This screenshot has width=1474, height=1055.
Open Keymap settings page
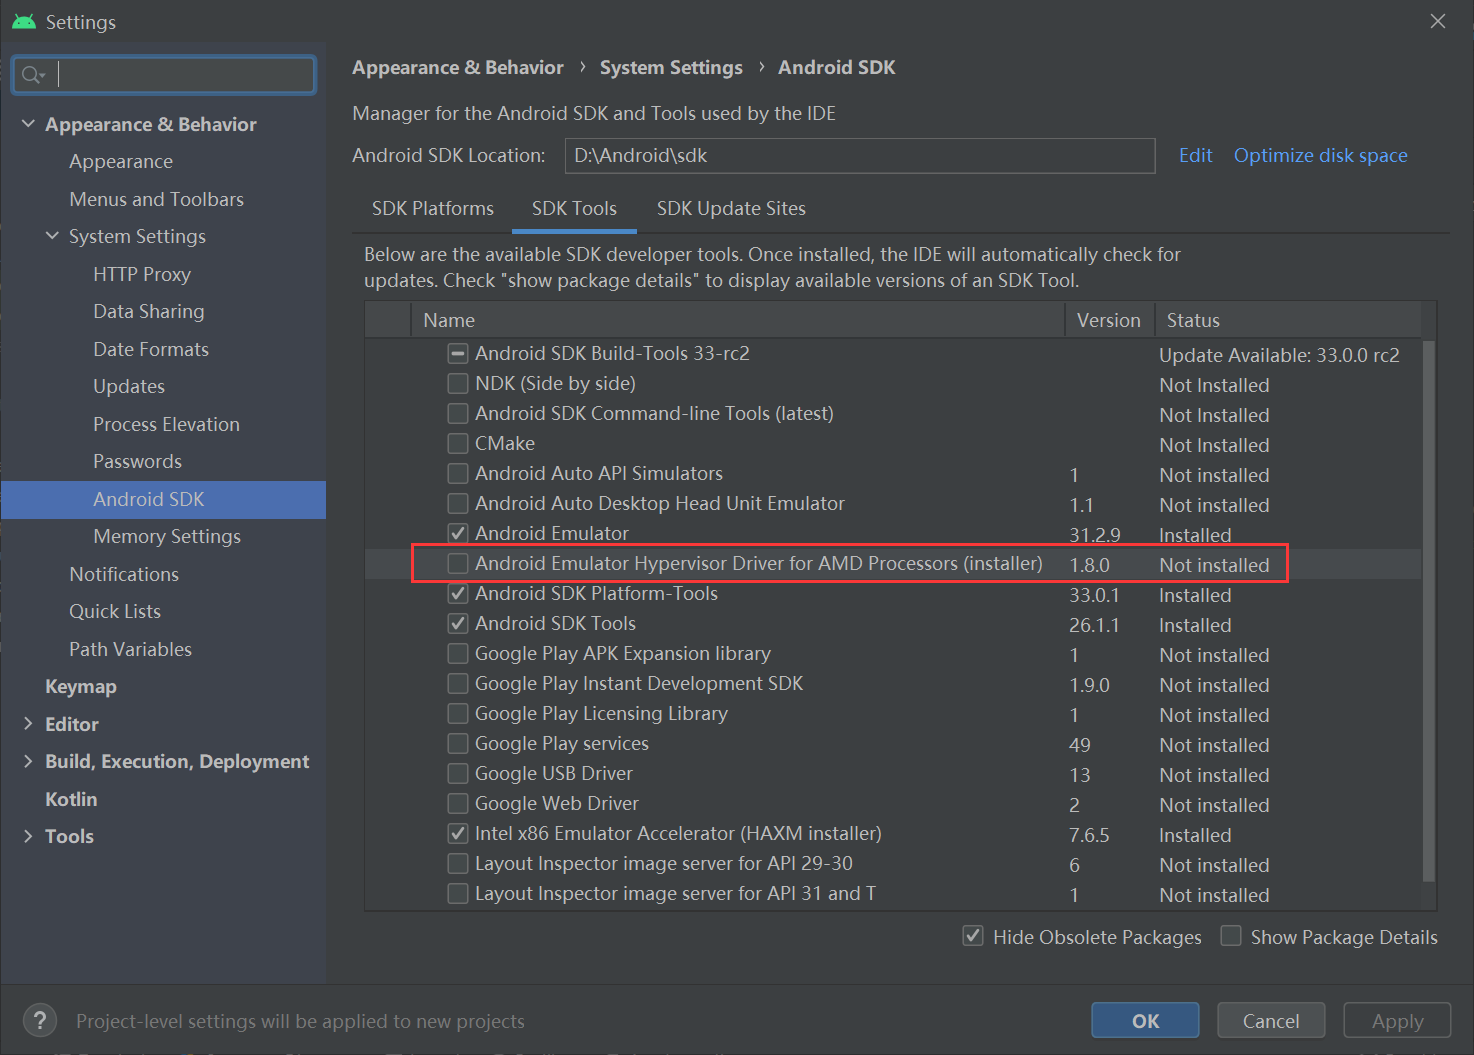click(81, 686)
